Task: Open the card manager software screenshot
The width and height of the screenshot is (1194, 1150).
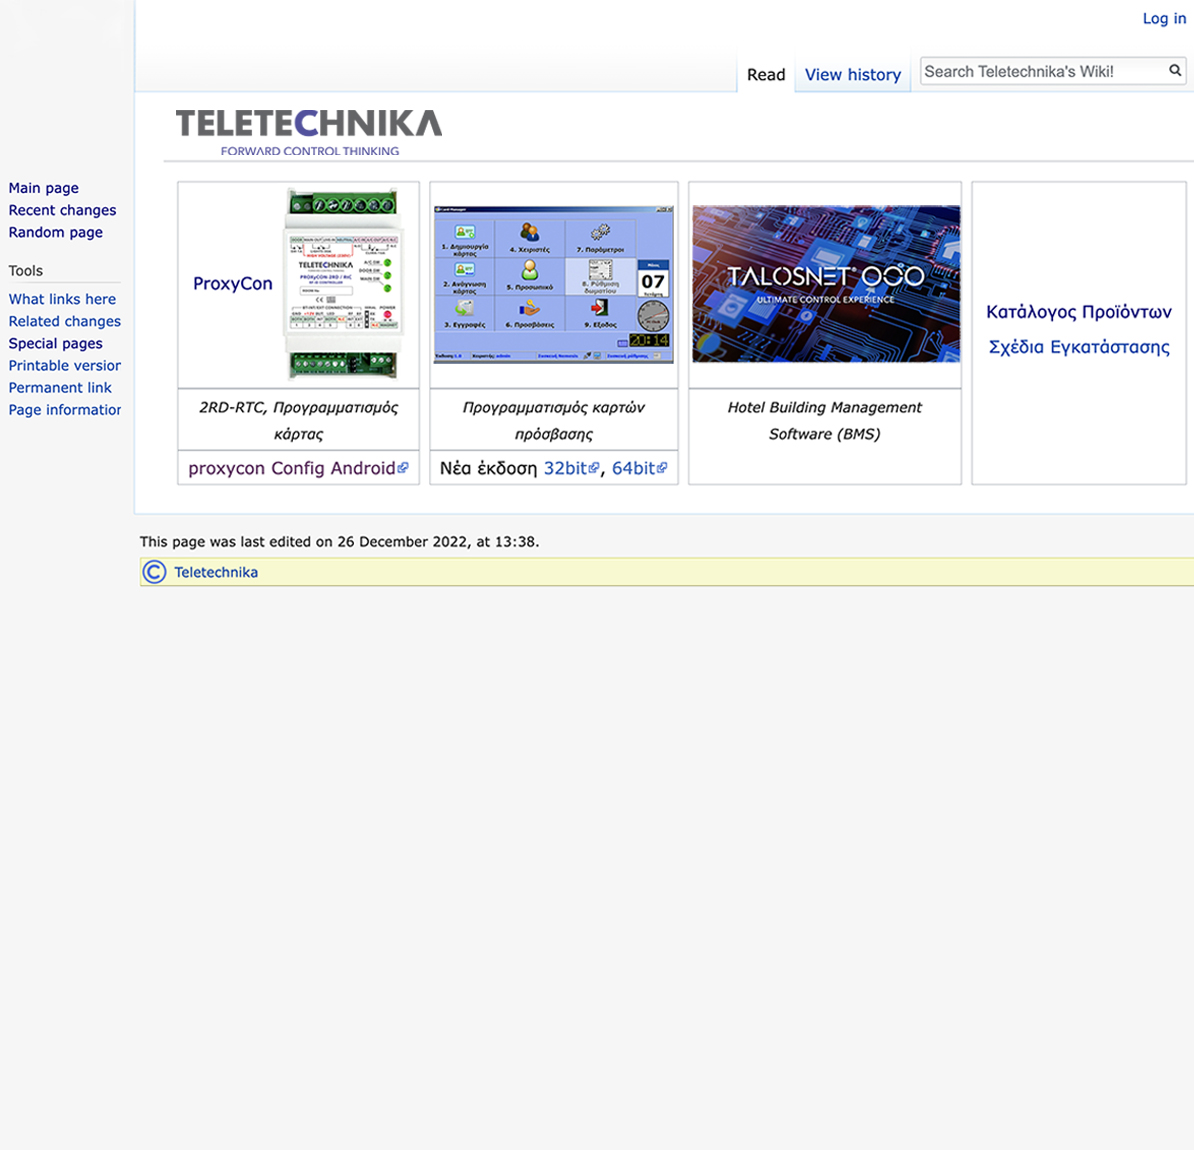Action: 553,284
